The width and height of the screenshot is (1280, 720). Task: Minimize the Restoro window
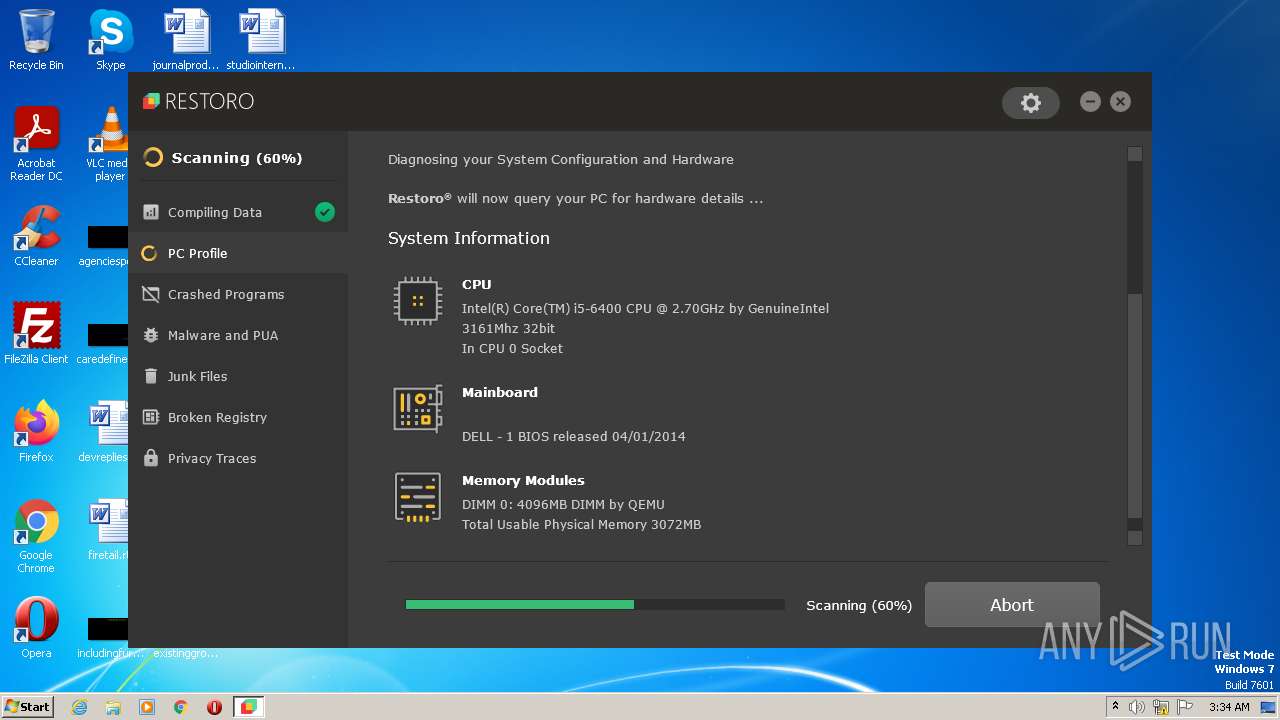1090,101
